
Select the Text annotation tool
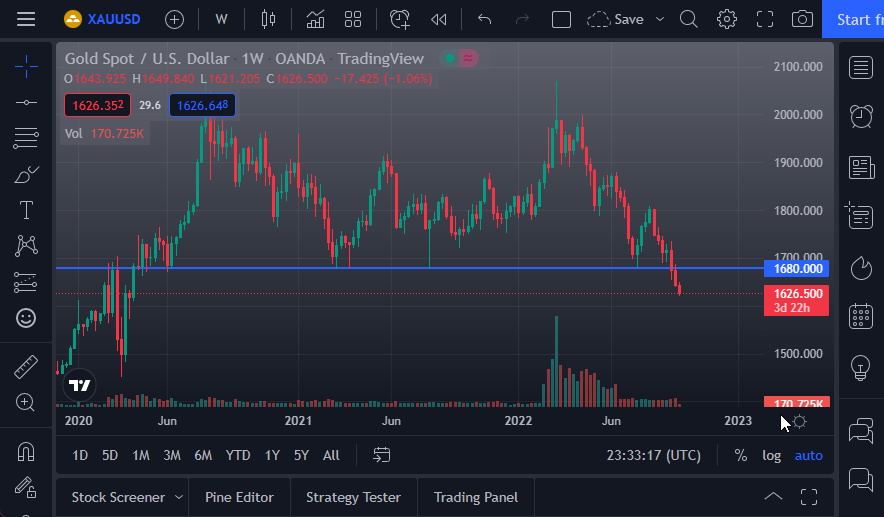pos(26,210)
